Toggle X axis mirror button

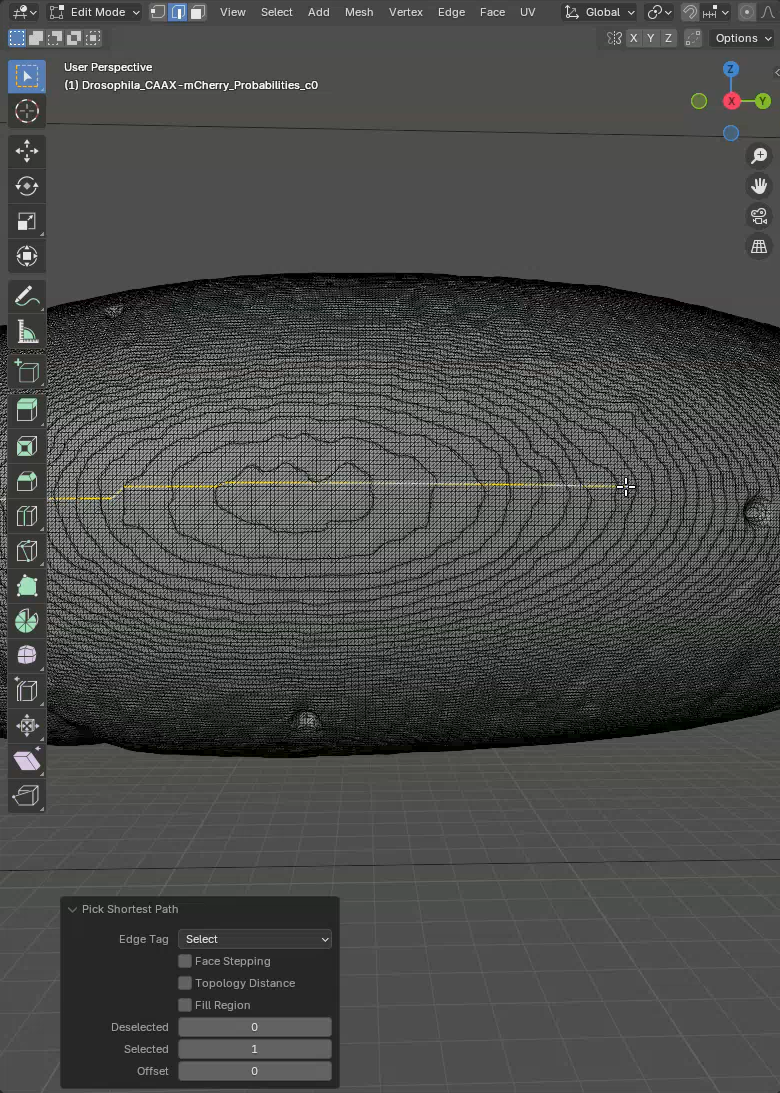[634, 38]
